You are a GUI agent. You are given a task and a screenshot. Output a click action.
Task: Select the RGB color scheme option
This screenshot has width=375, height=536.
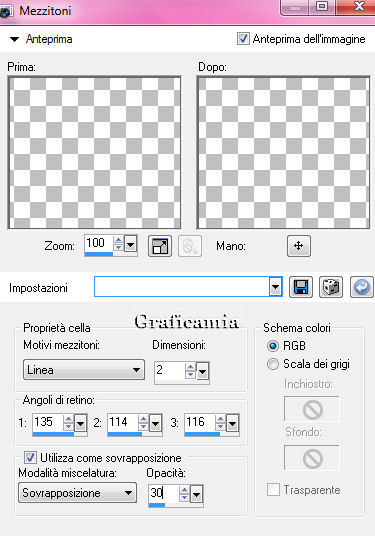pos(272,346)
